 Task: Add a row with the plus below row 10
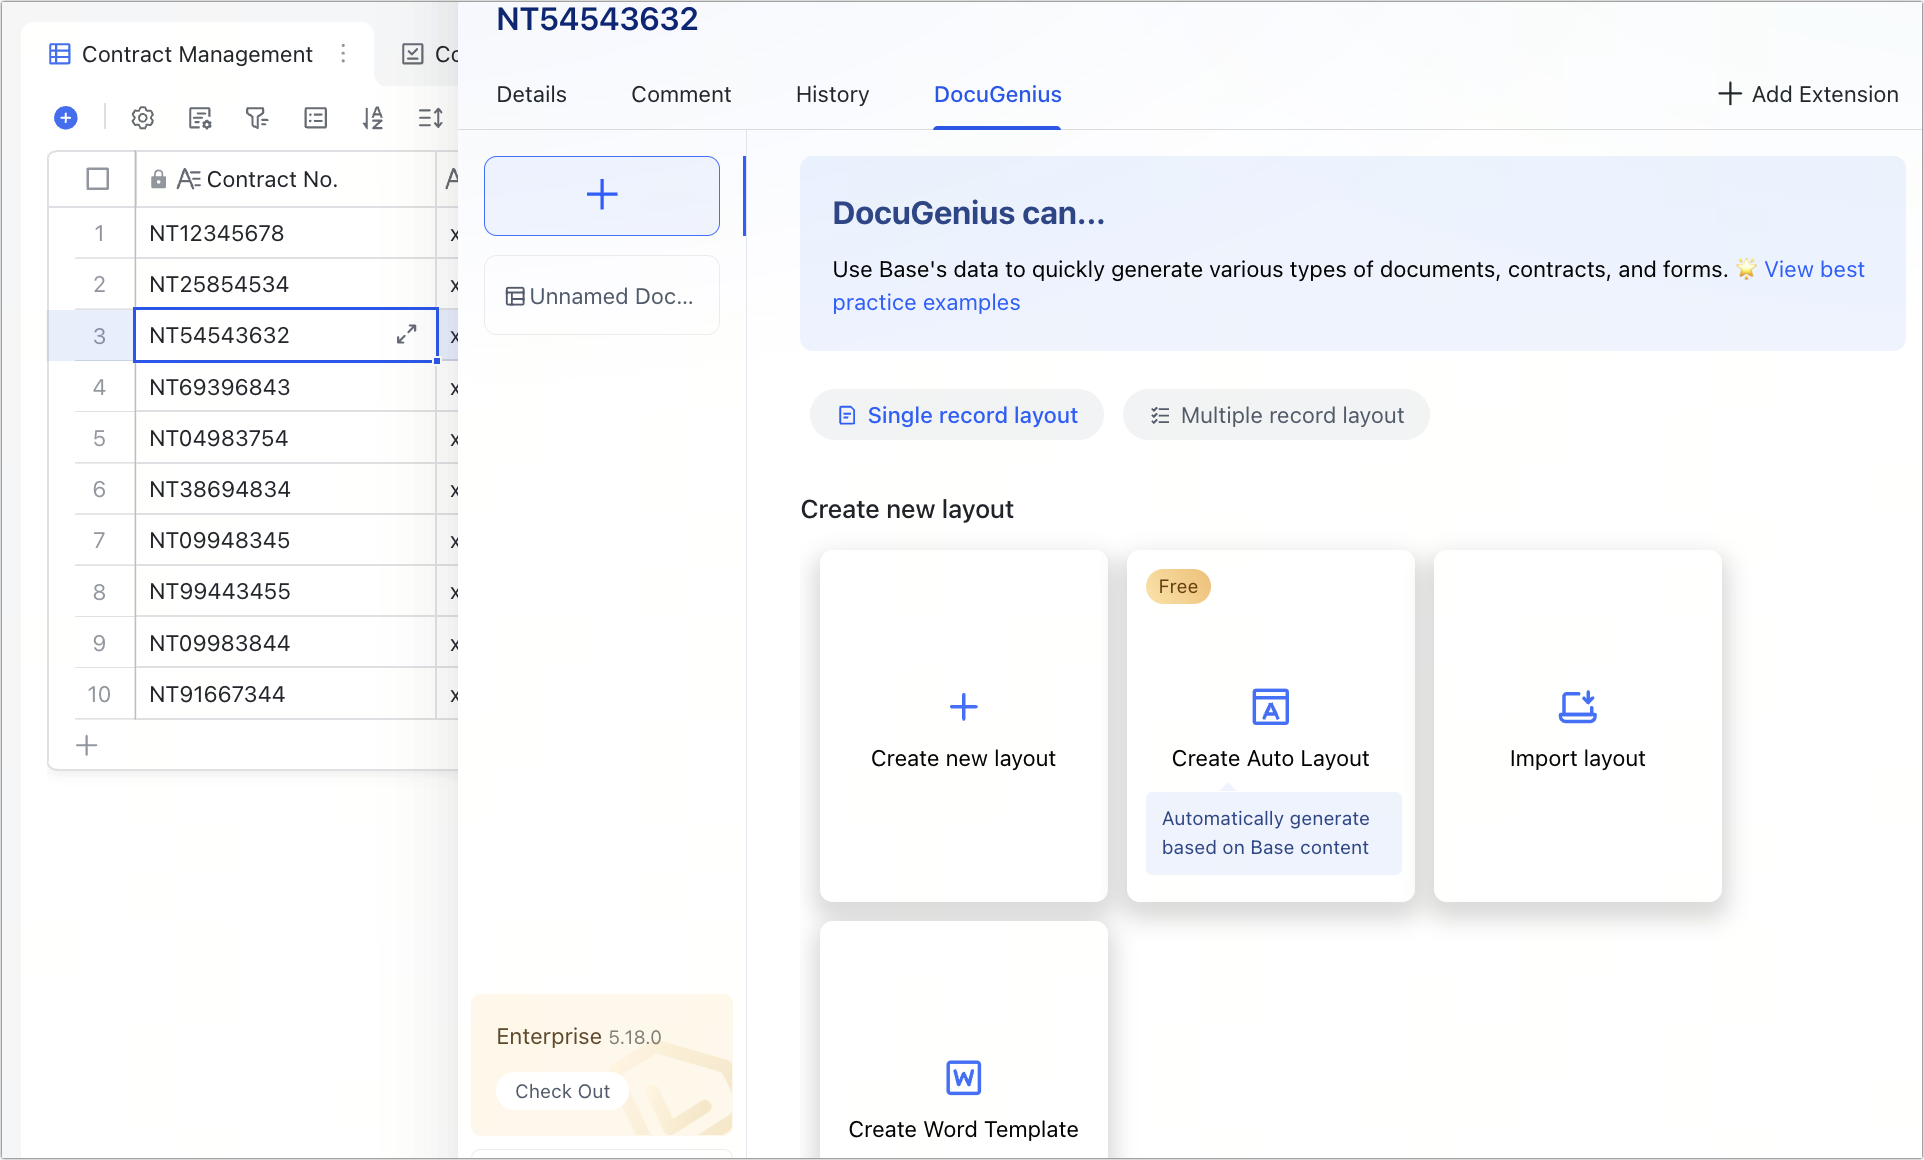[87, 744]
